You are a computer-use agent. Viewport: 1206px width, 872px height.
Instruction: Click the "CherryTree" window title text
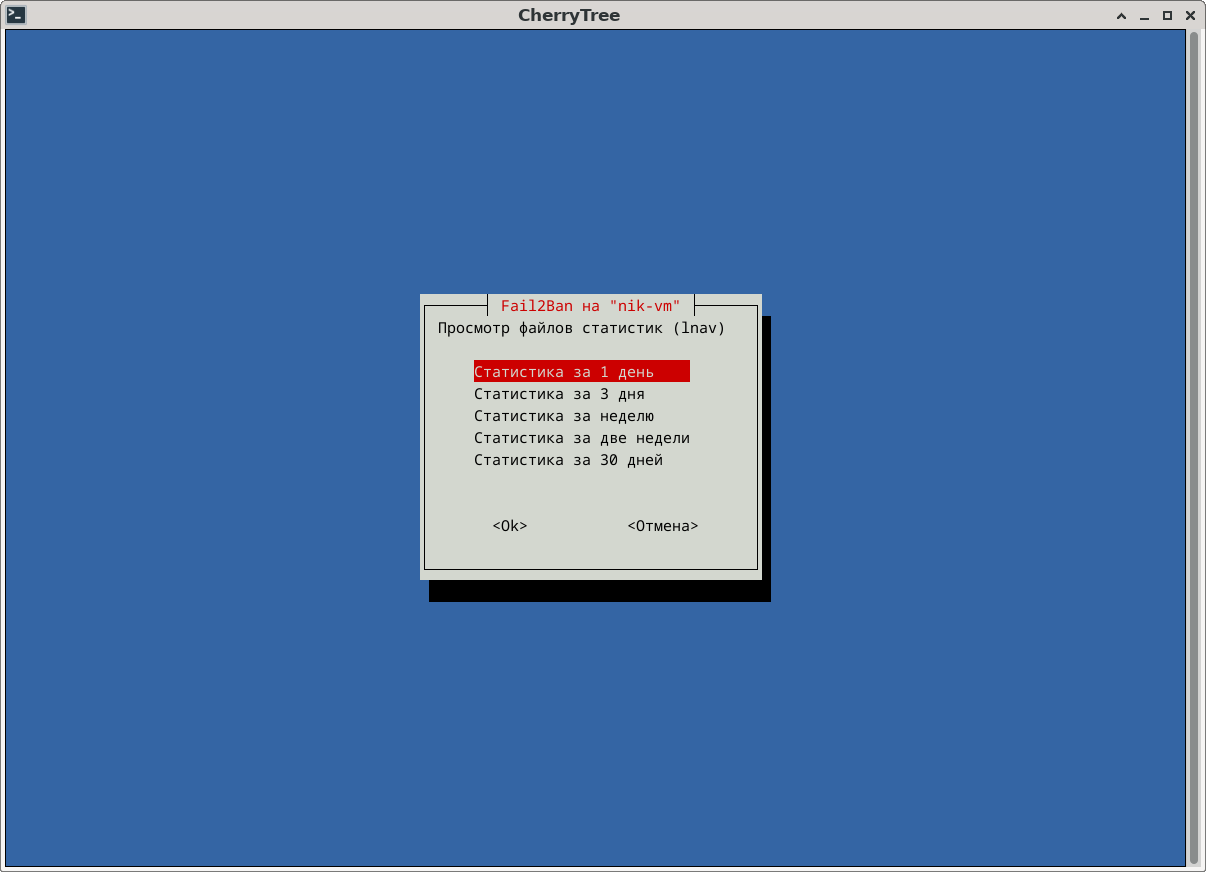pyautogui.click(x=569, y=15)
